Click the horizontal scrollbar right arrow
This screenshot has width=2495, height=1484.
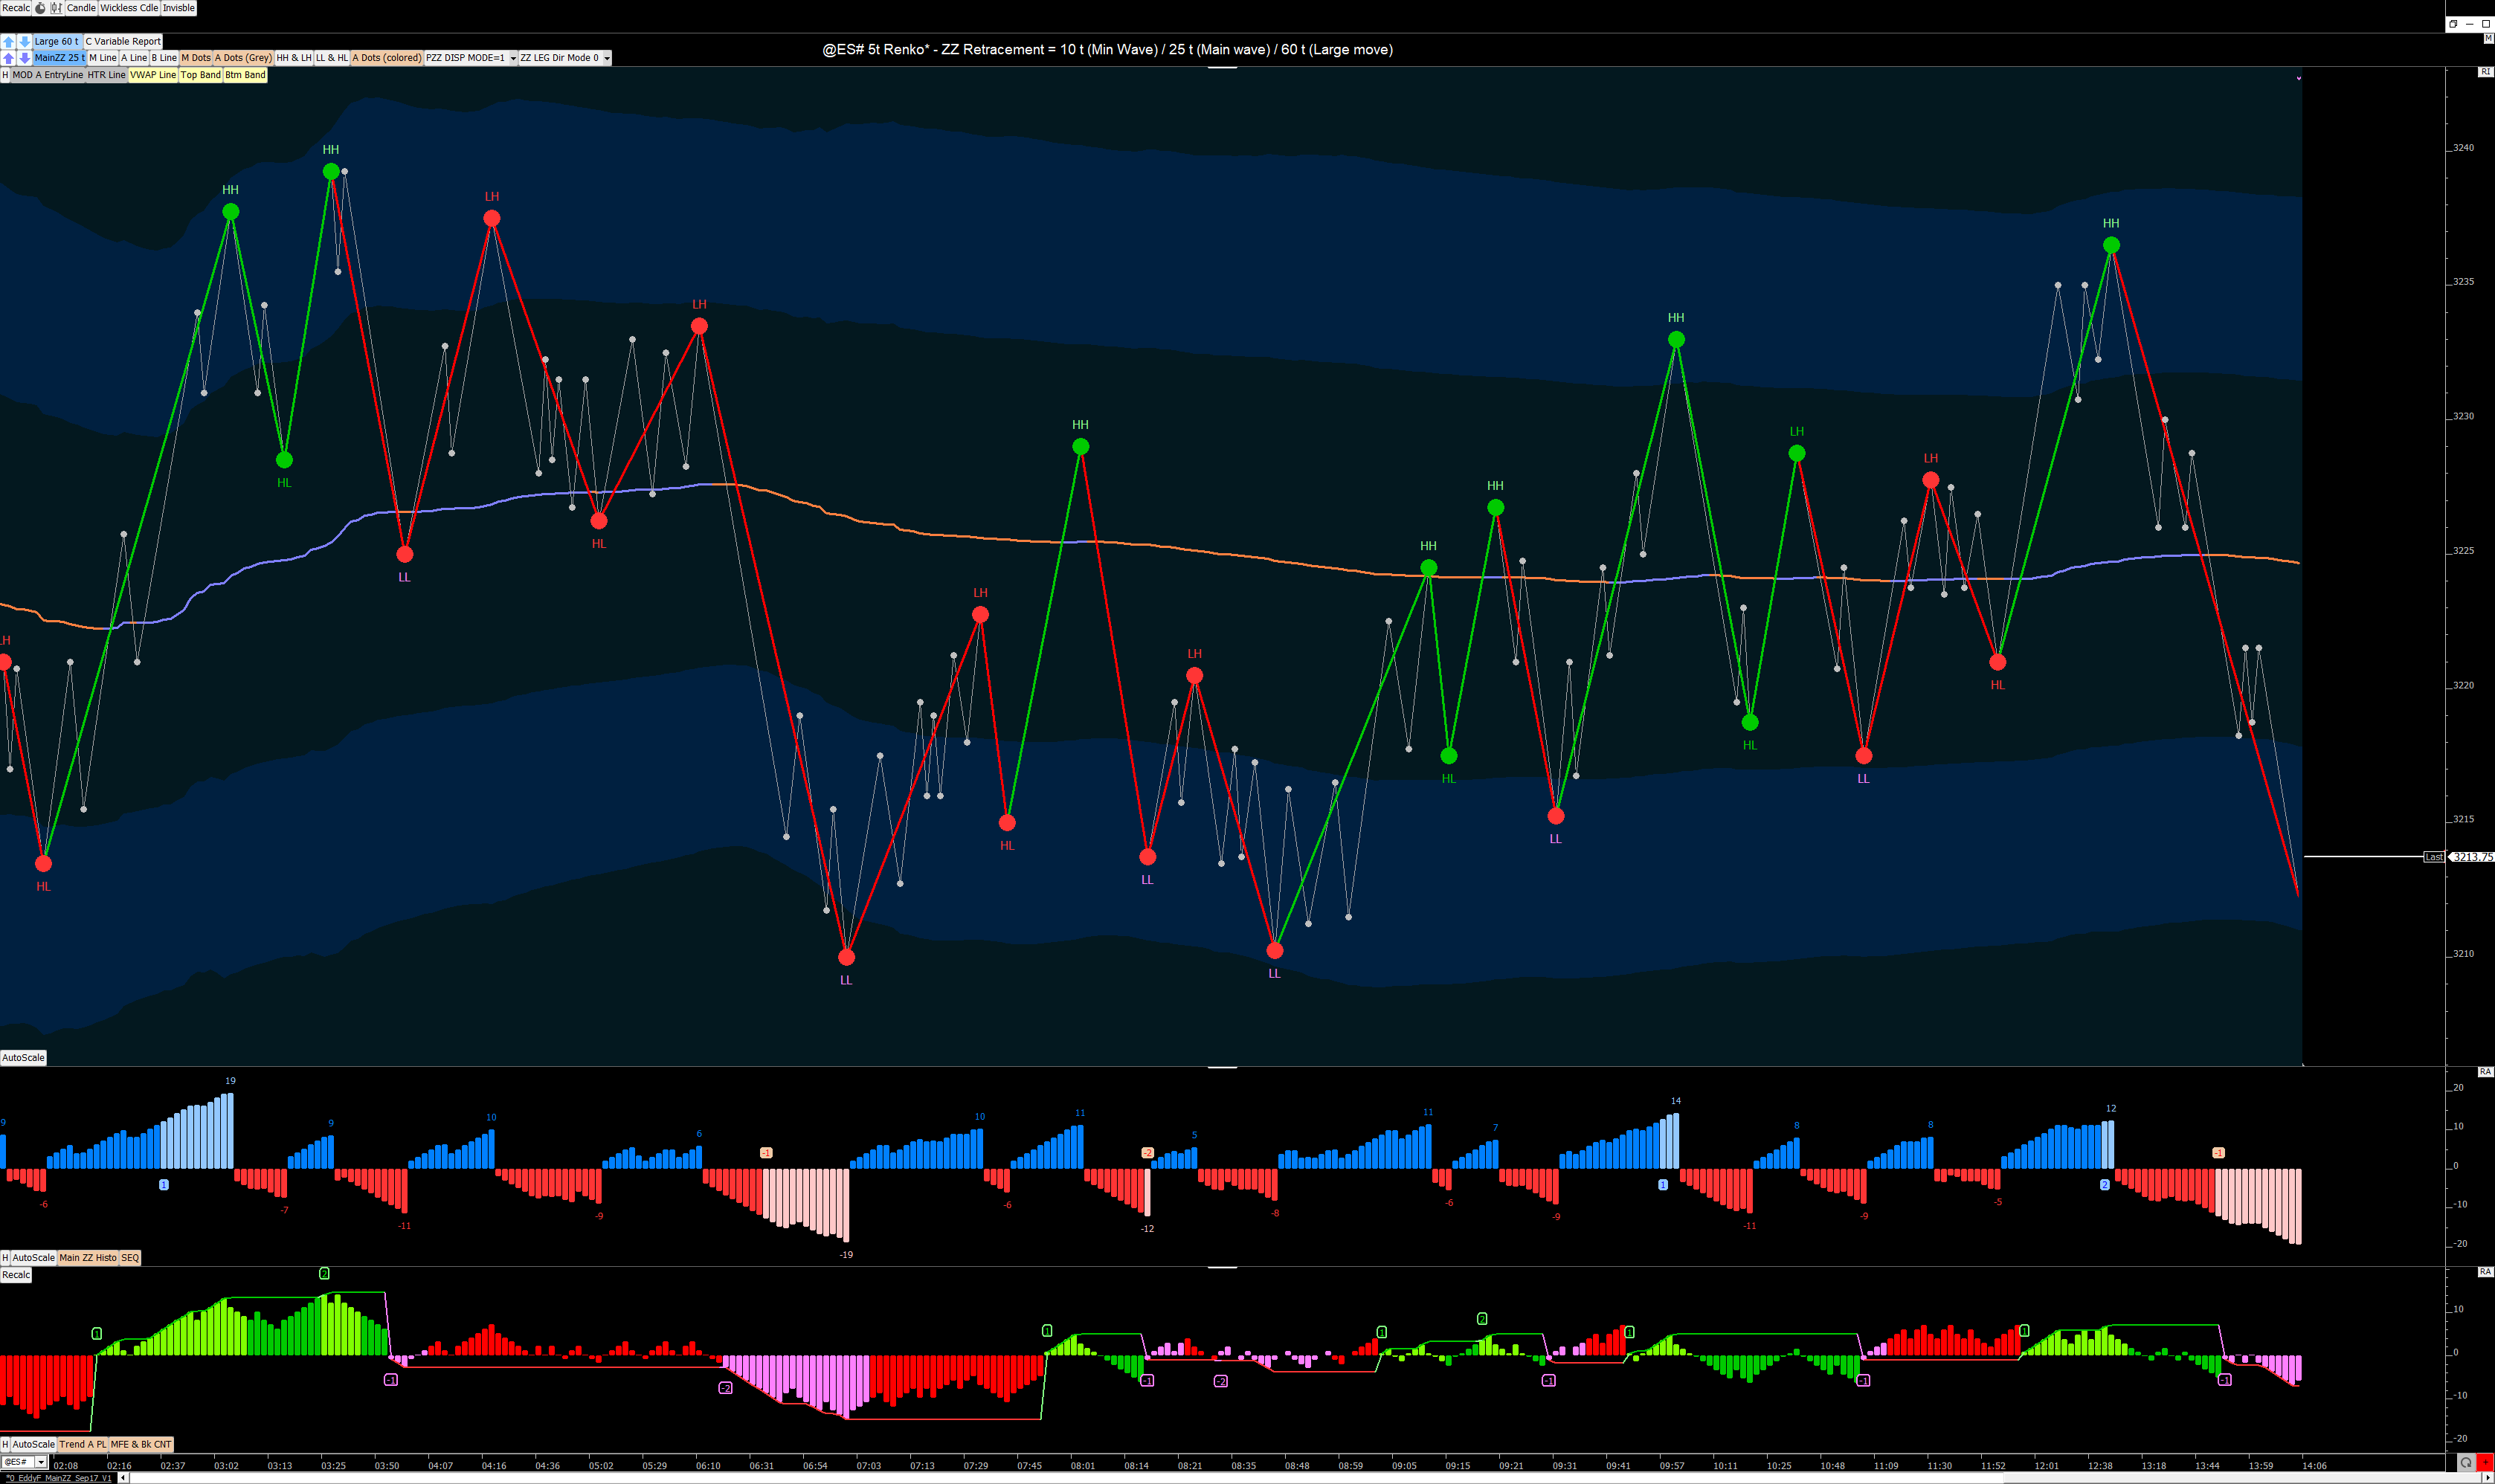pos(2488,1478)
